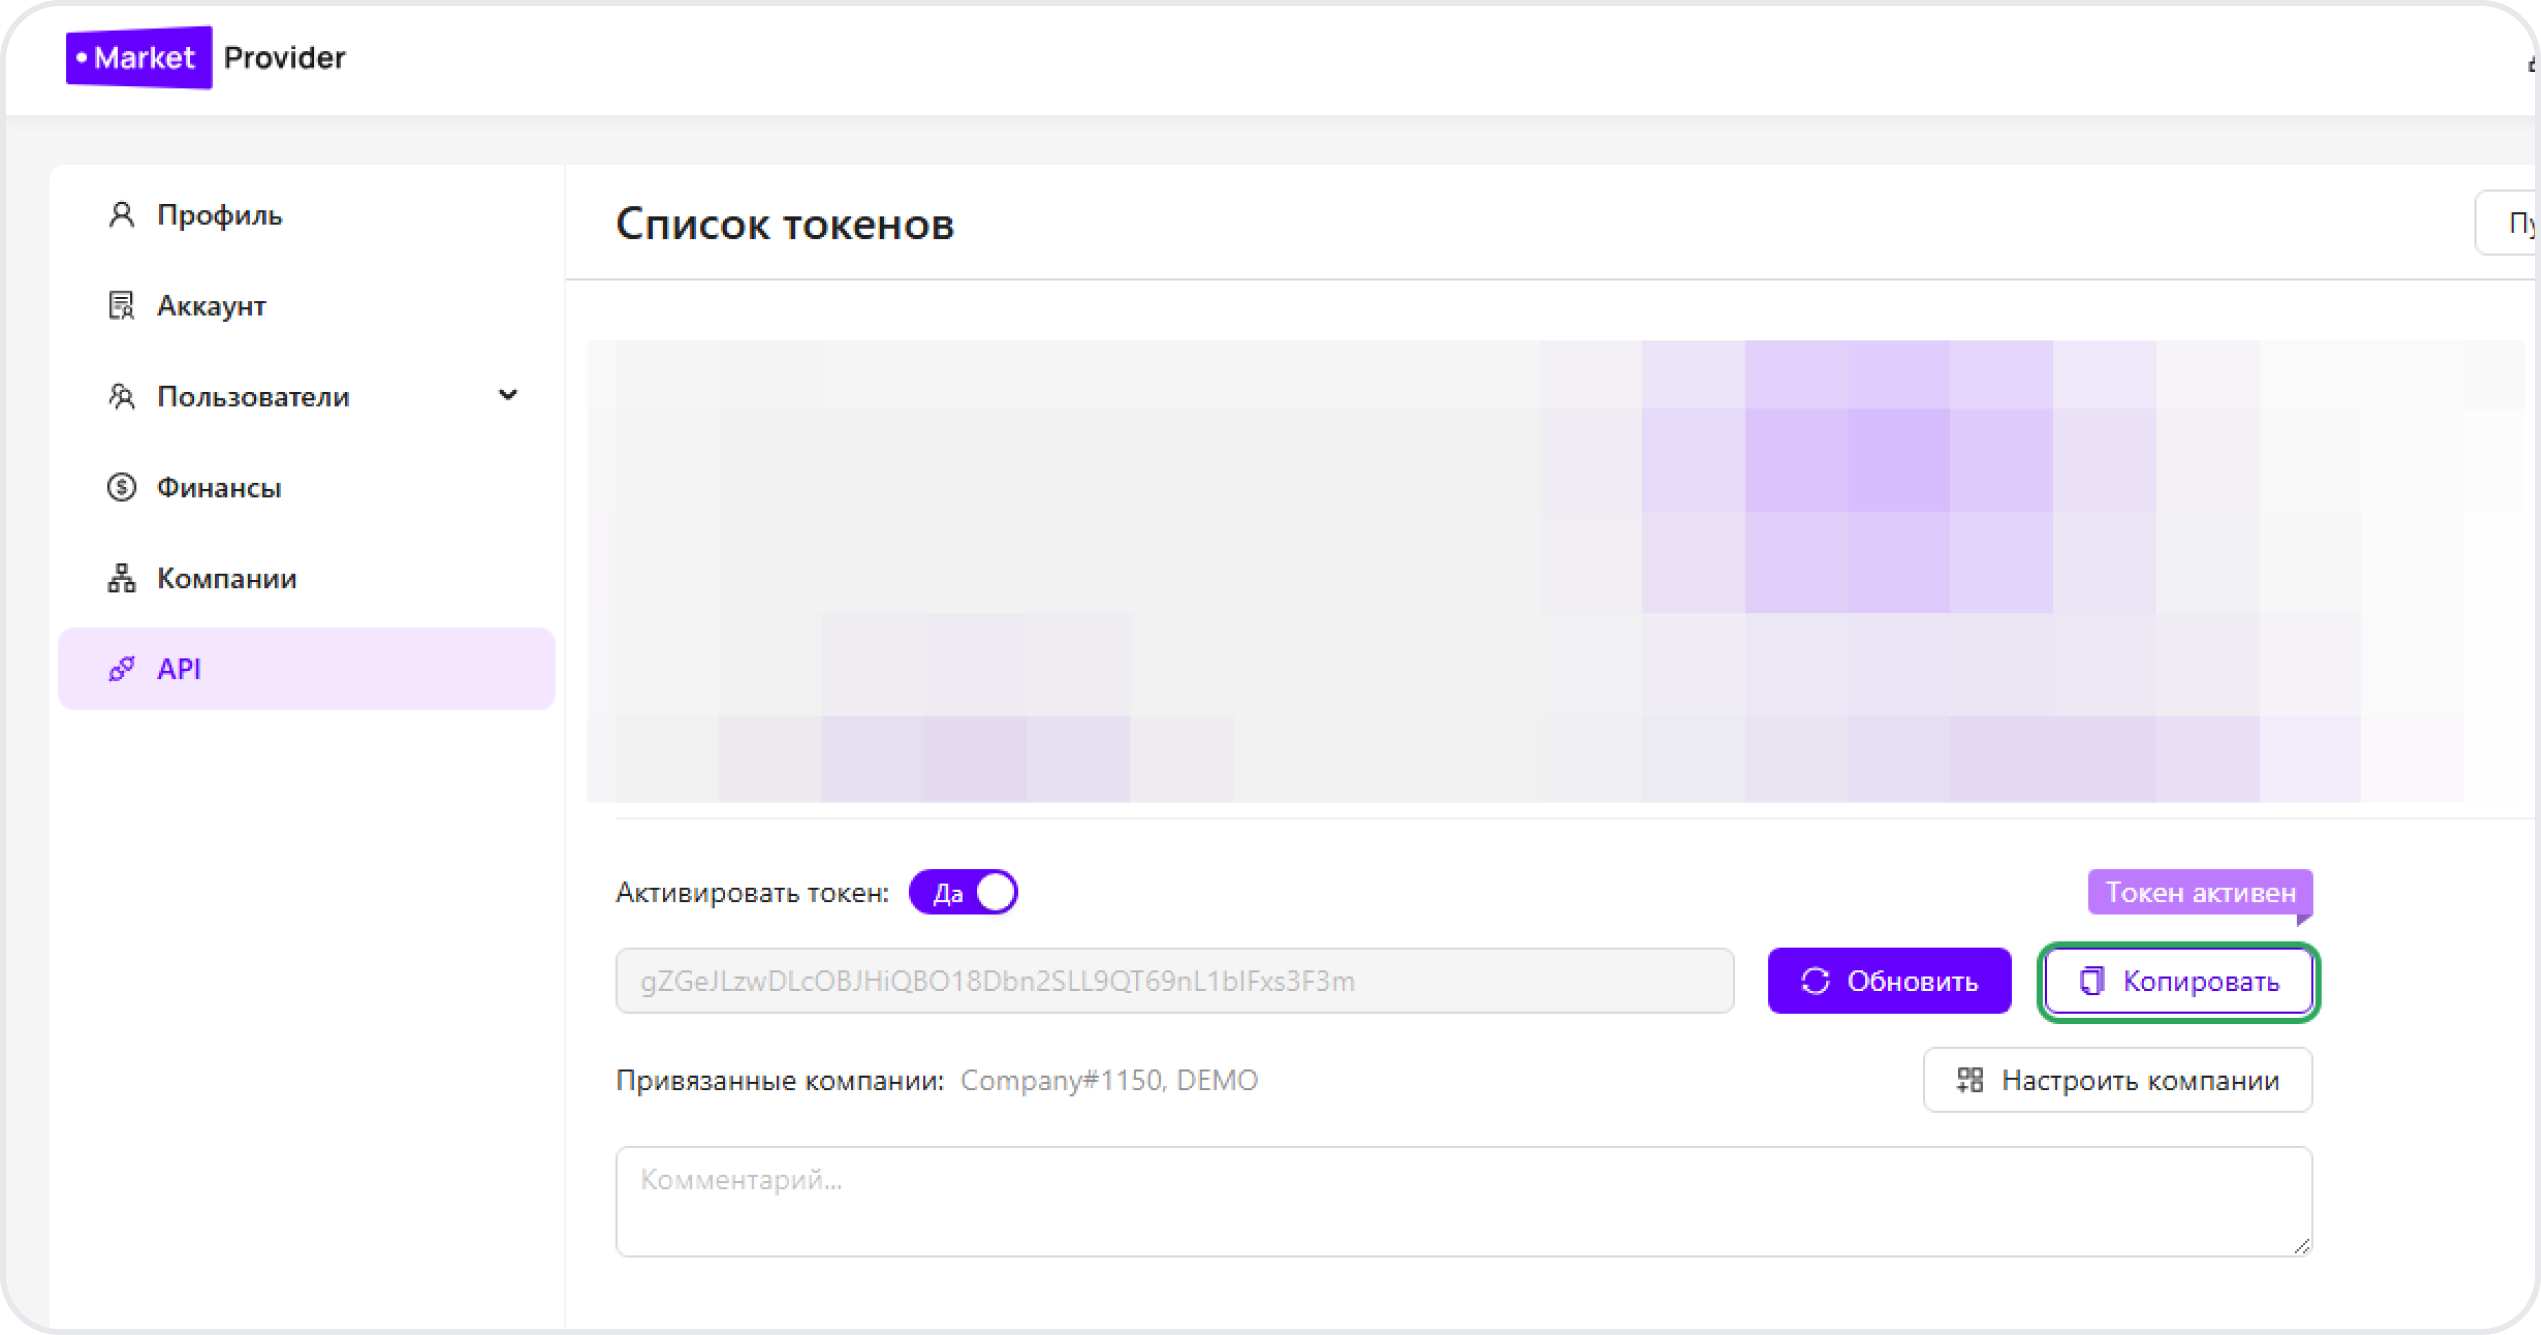Click the Profile person icon in sidebar
This screenshot has width=2541, height=1335.
[x=121, y=215]
